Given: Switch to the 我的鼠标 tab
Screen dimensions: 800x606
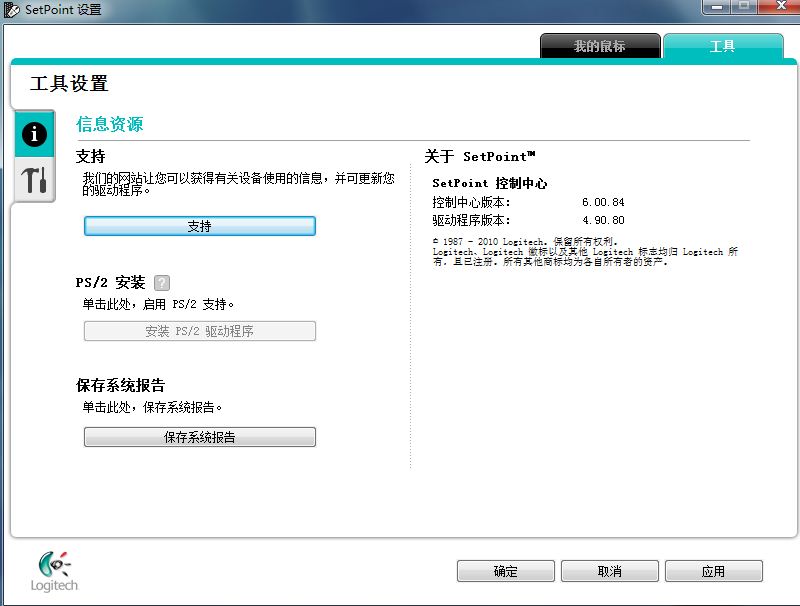Looking at the screenshot, I should click(x=600, y=46).
